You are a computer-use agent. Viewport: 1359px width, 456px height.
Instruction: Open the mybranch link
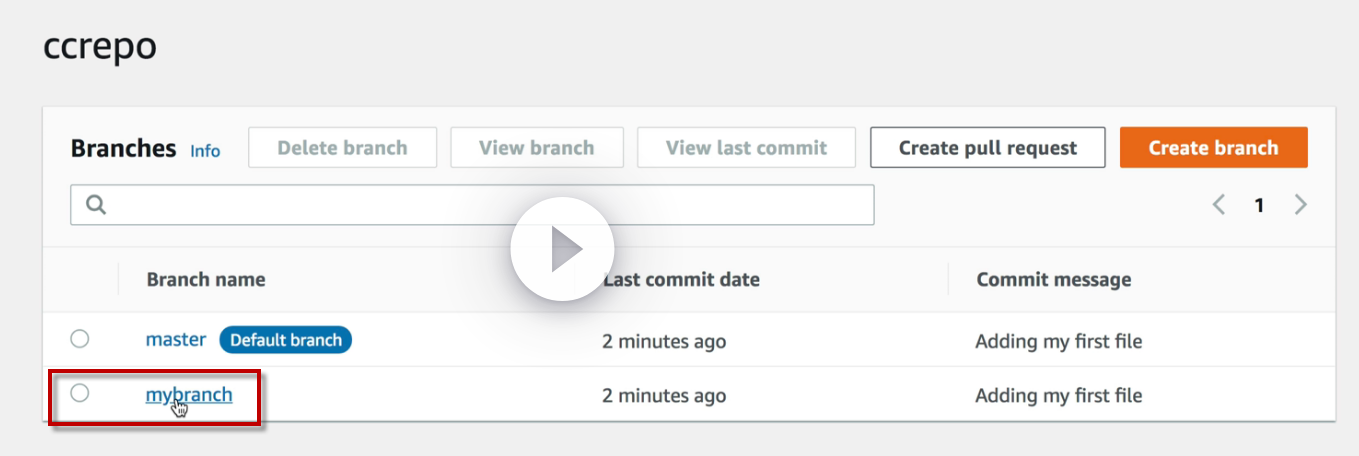(x=189, y=394)
